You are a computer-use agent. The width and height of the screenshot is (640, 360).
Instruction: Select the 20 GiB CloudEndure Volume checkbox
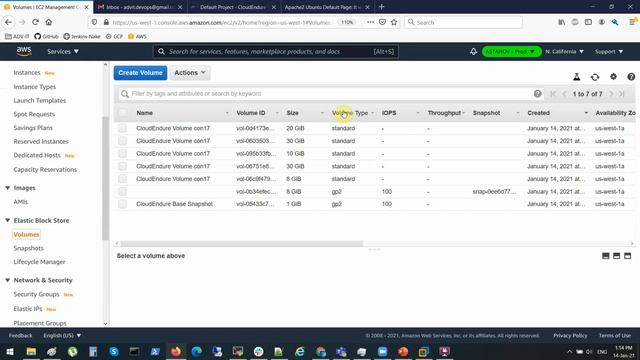pos(122,128)
